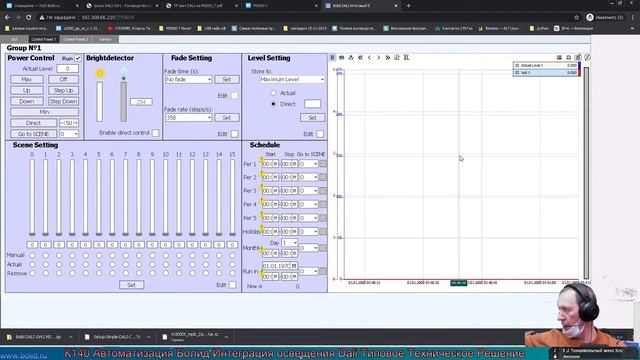Image resolution: width=640 pixels, height=360 pixels.
Task: Click the Max button
Action: [x=27, y=79]
